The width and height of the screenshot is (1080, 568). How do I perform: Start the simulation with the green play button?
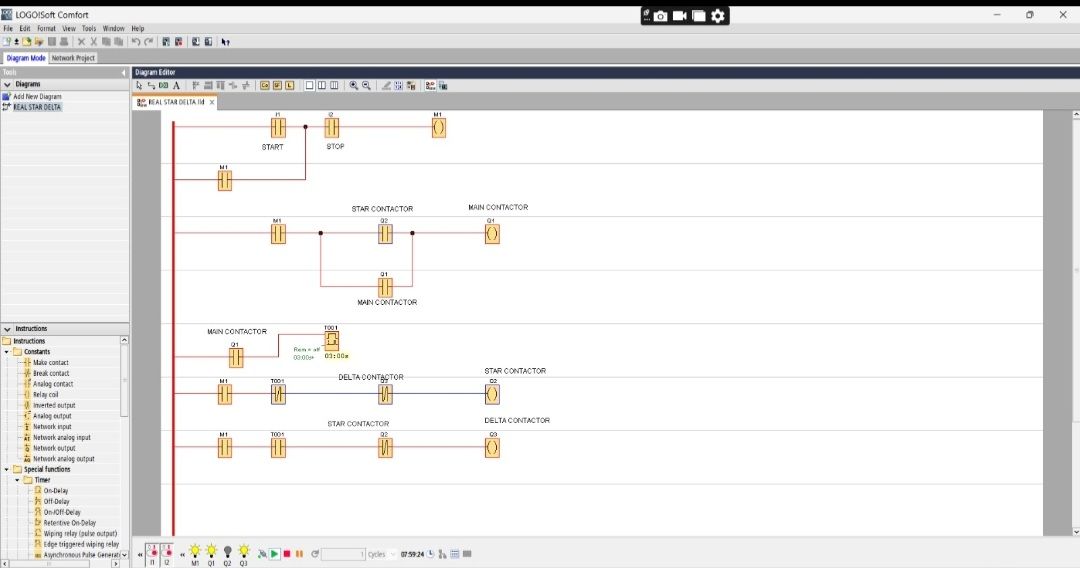tap(274, 554)
